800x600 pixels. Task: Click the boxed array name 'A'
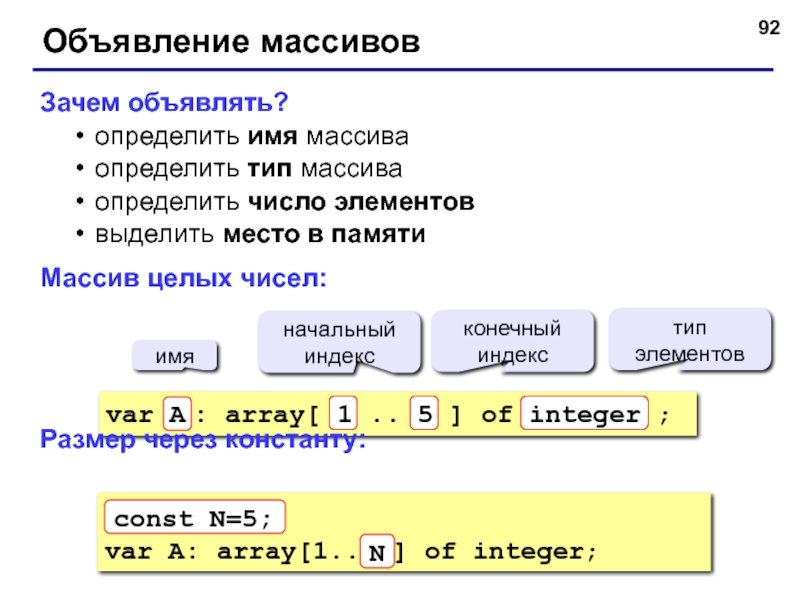tap(178, 414)
